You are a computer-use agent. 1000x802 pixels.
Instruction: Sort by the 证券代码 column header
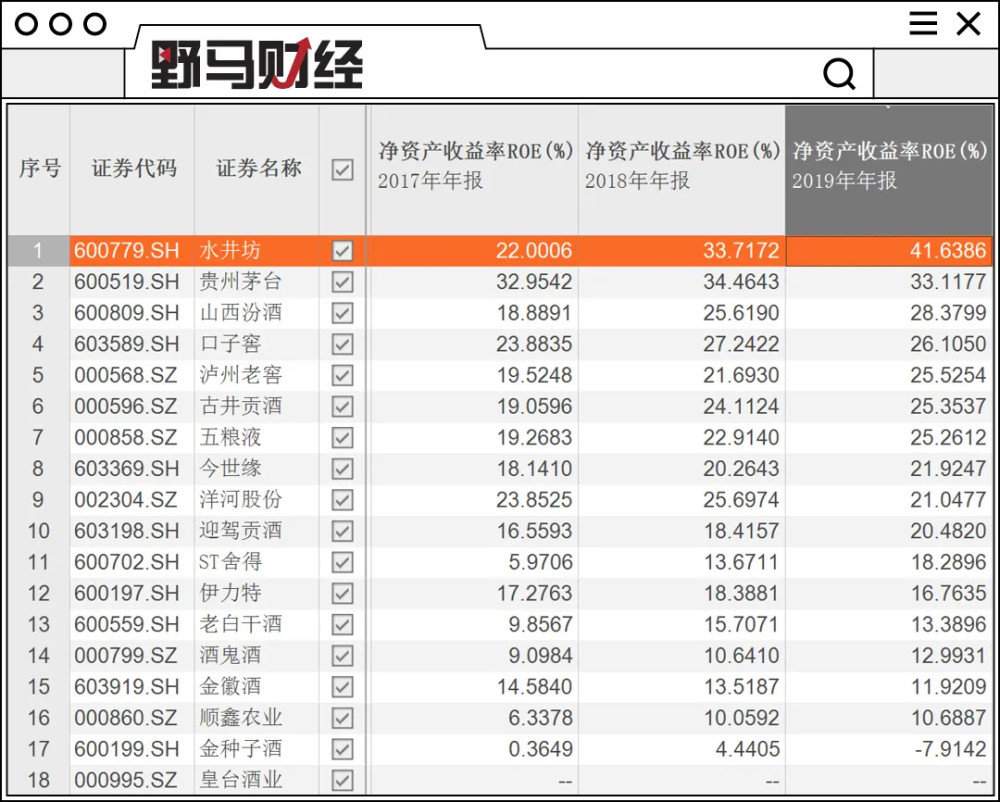(133, 169)
